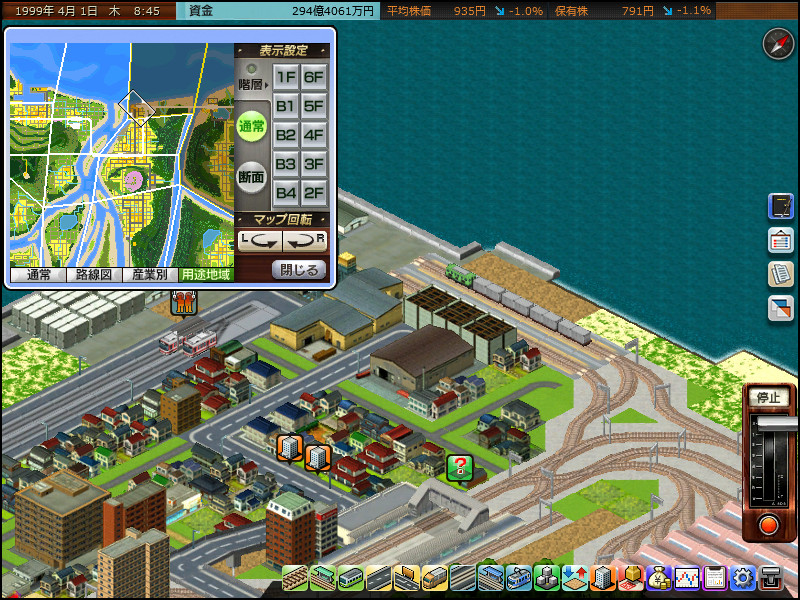This screenshot has width=800, height=600.
Task: Toggle the overlapping windows icon on right
Action: [x=781, y=308]
